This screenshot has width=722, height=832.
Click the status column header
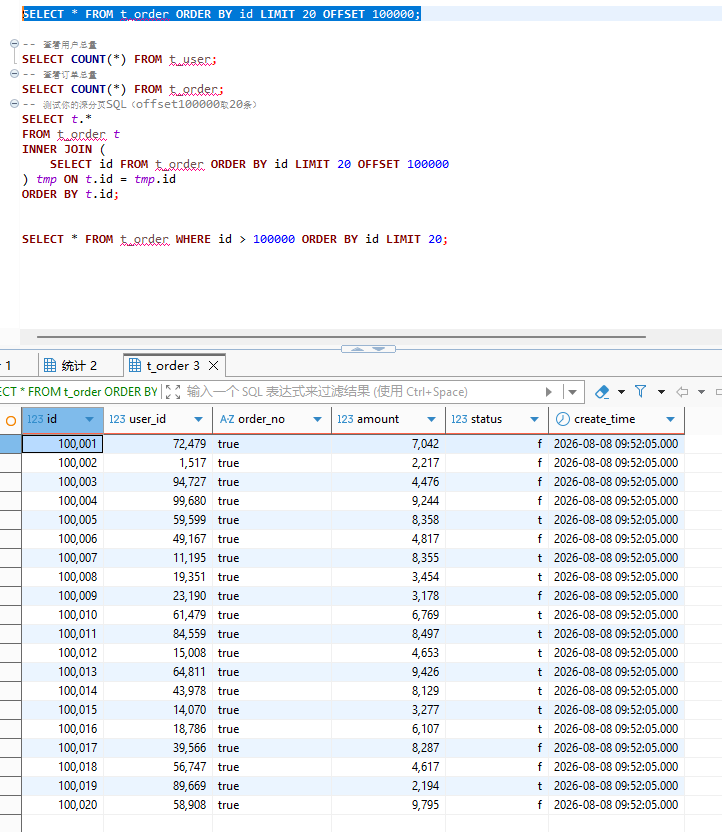tap(497, 419)
